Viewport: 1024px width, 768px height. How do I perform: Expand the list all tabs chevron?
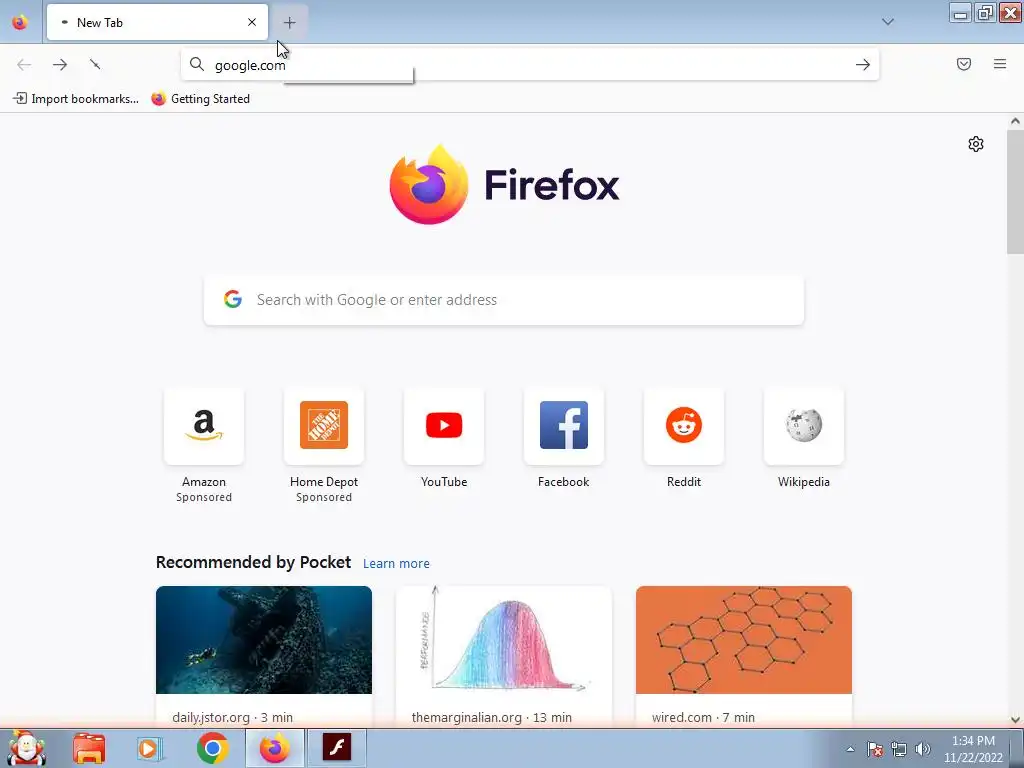(x=888, y=22)
